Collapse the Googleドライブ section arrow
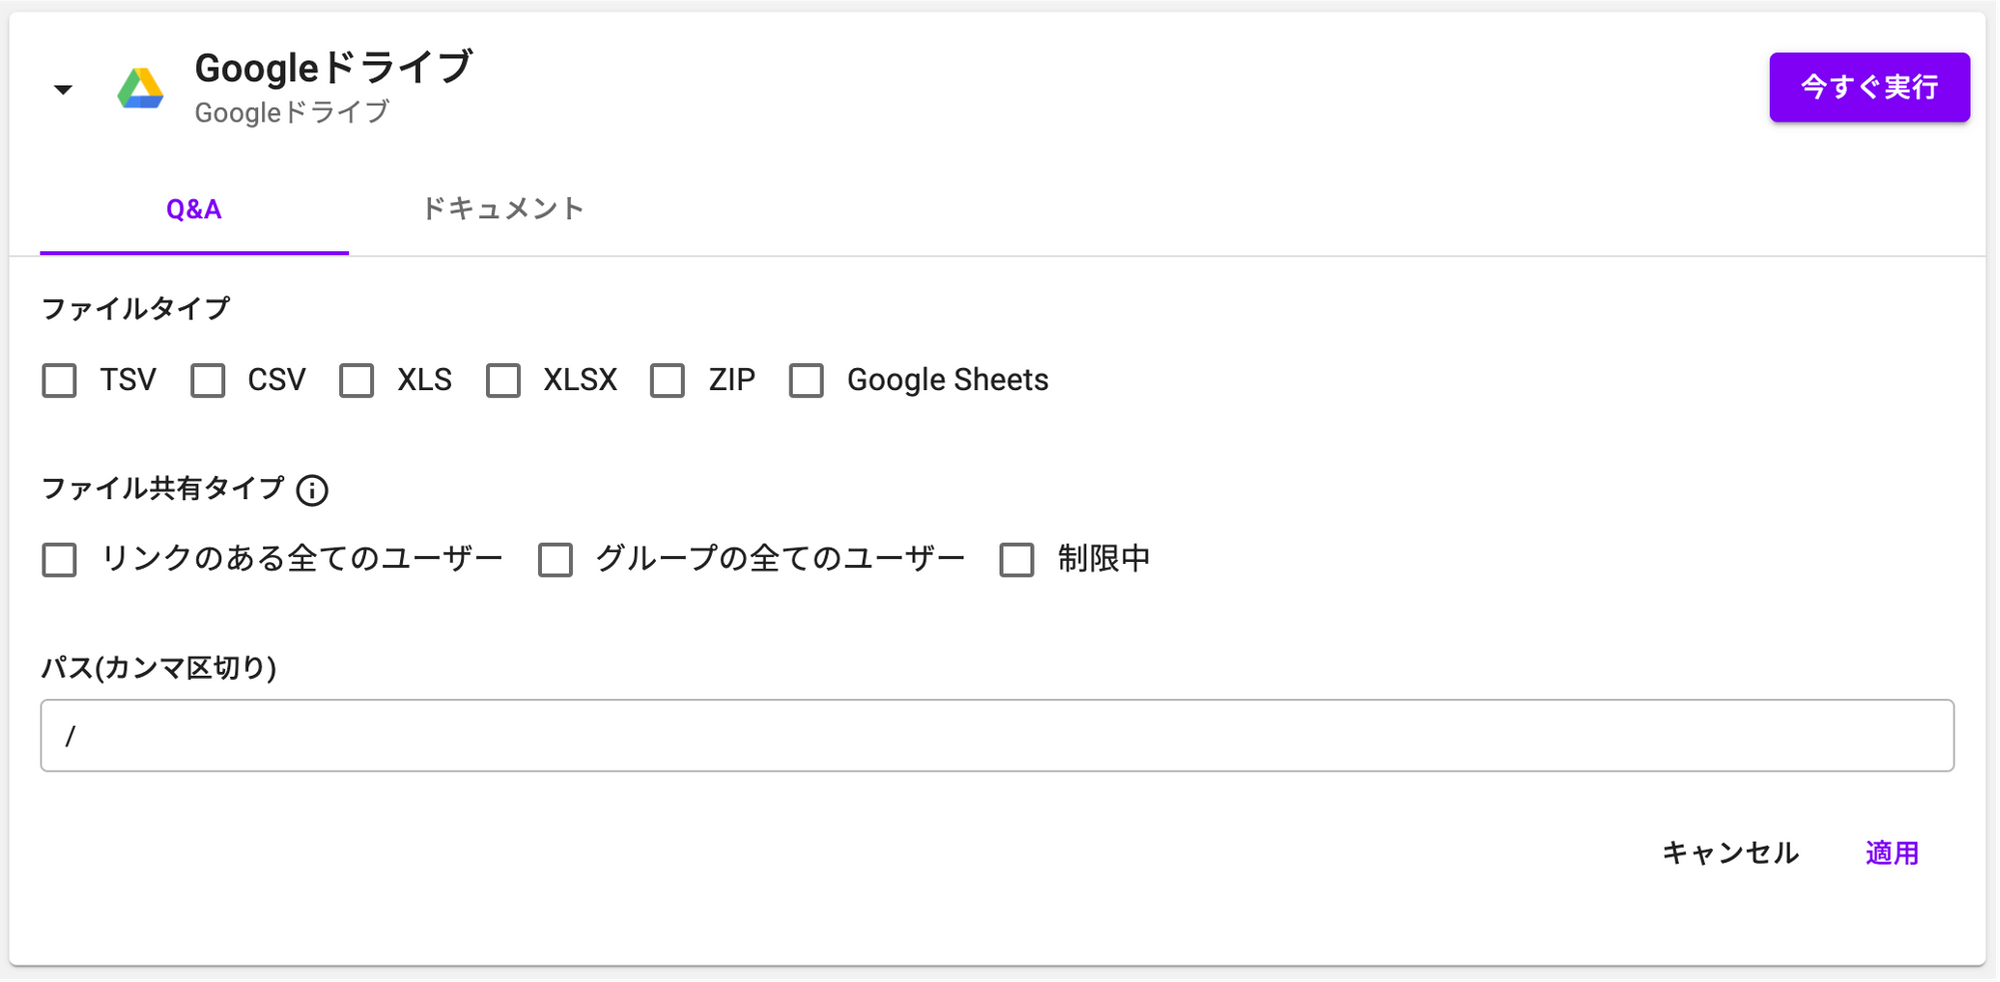Viewport: 2000px width, 982px height. [x=63, y=90]
